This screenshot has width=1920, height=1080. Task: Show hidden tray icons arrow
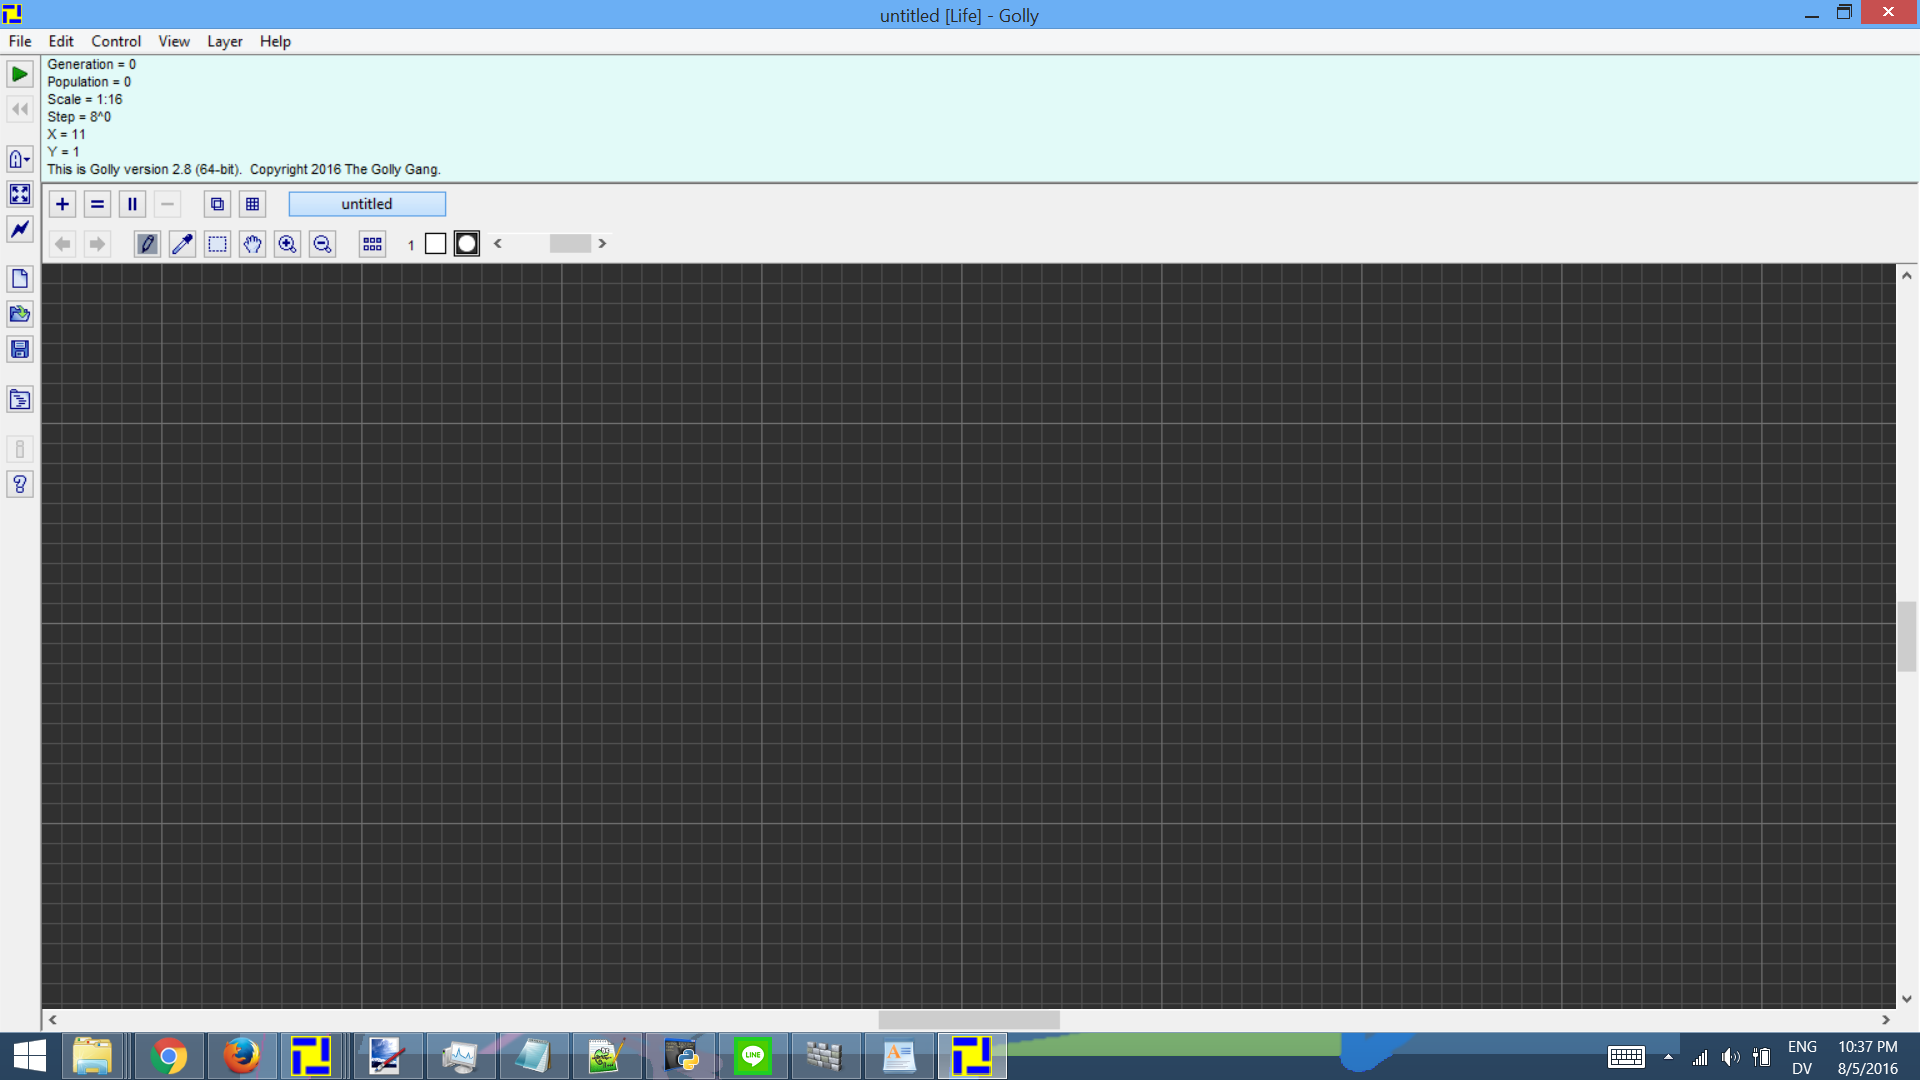pos(1668,1057)
